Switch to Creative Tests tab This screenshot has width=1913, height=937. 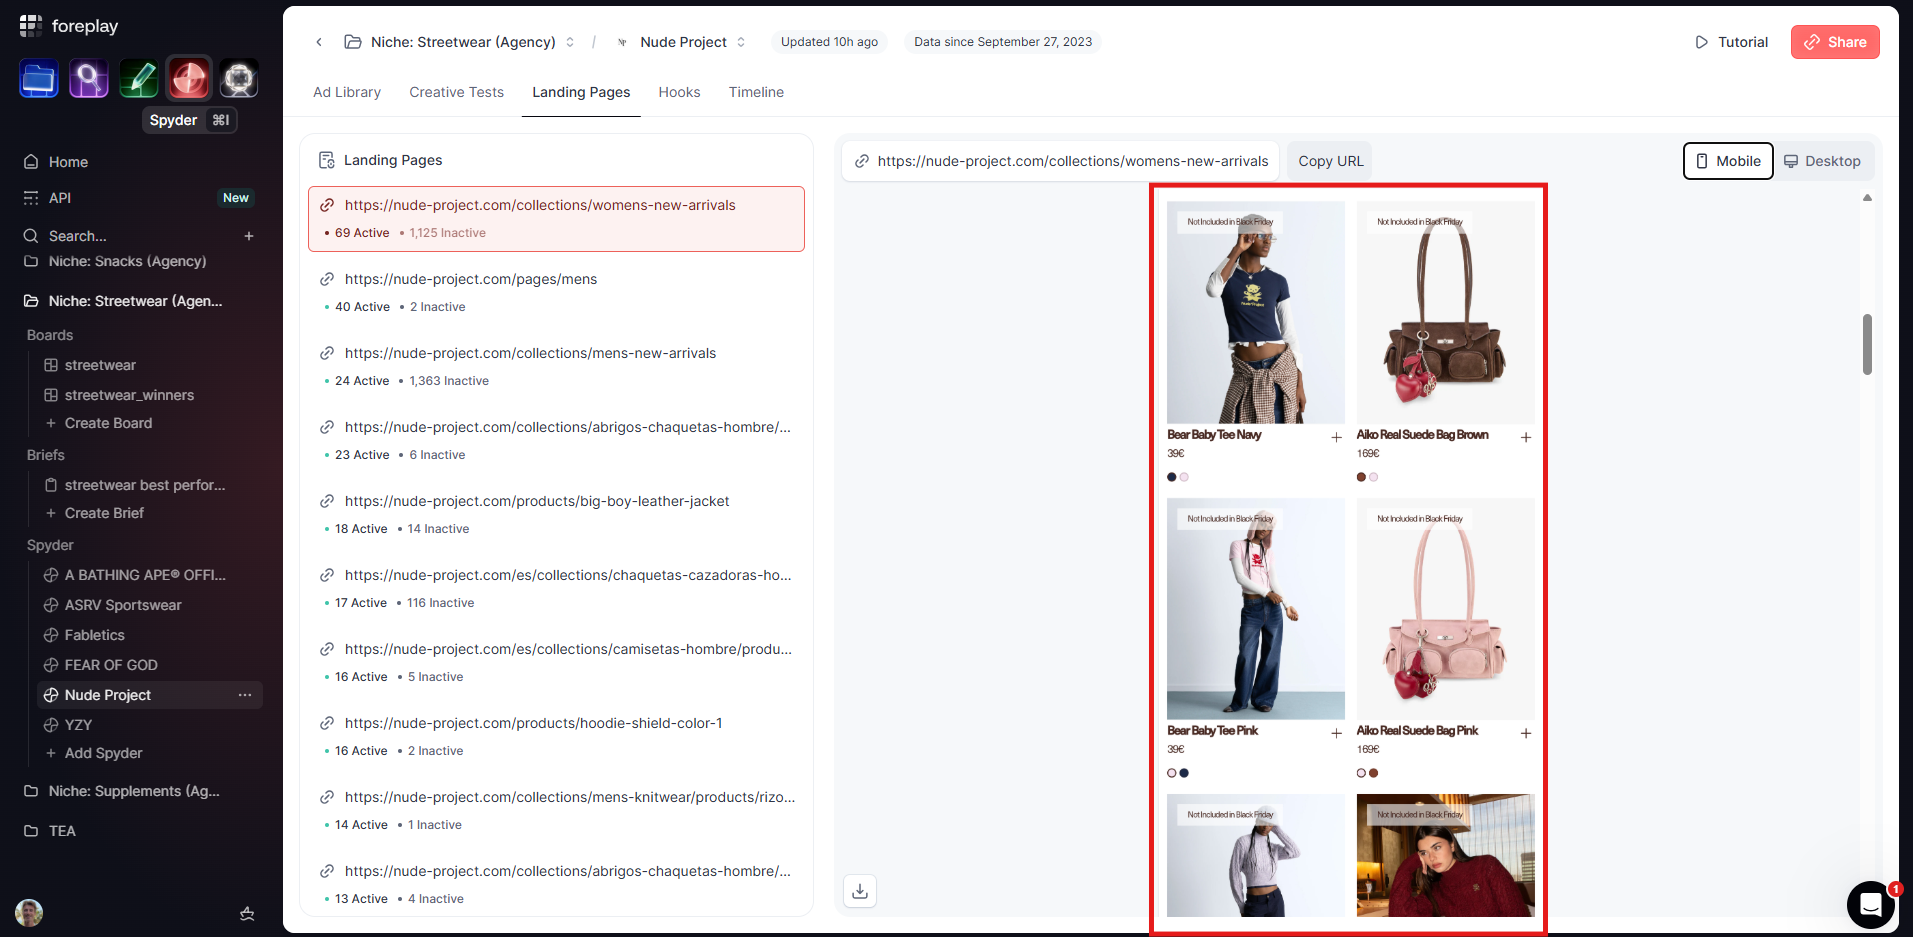point(456,92)
